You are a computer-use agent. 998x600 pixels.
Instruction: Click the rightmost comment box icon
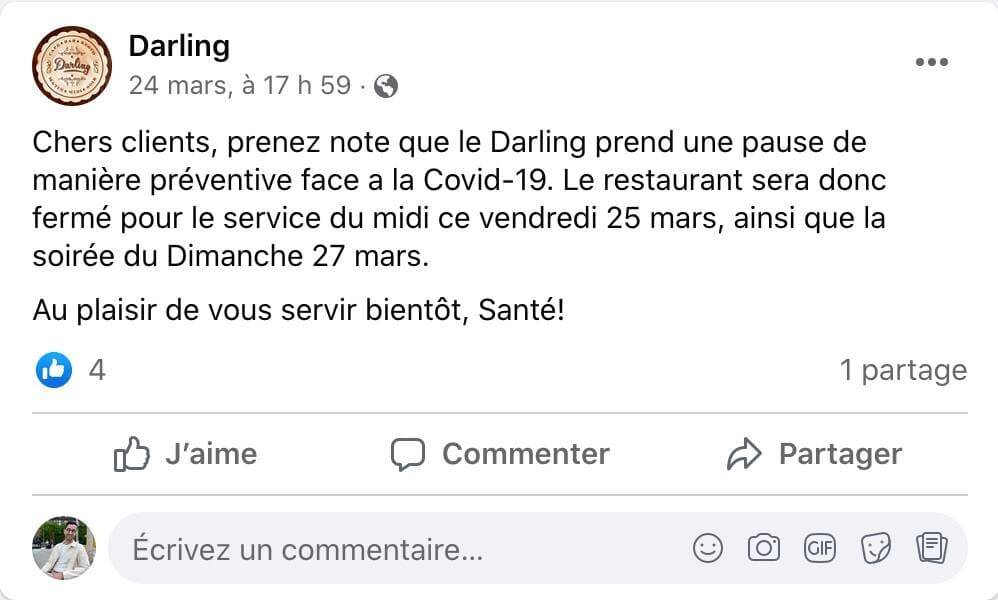click(x=931, y=548)
